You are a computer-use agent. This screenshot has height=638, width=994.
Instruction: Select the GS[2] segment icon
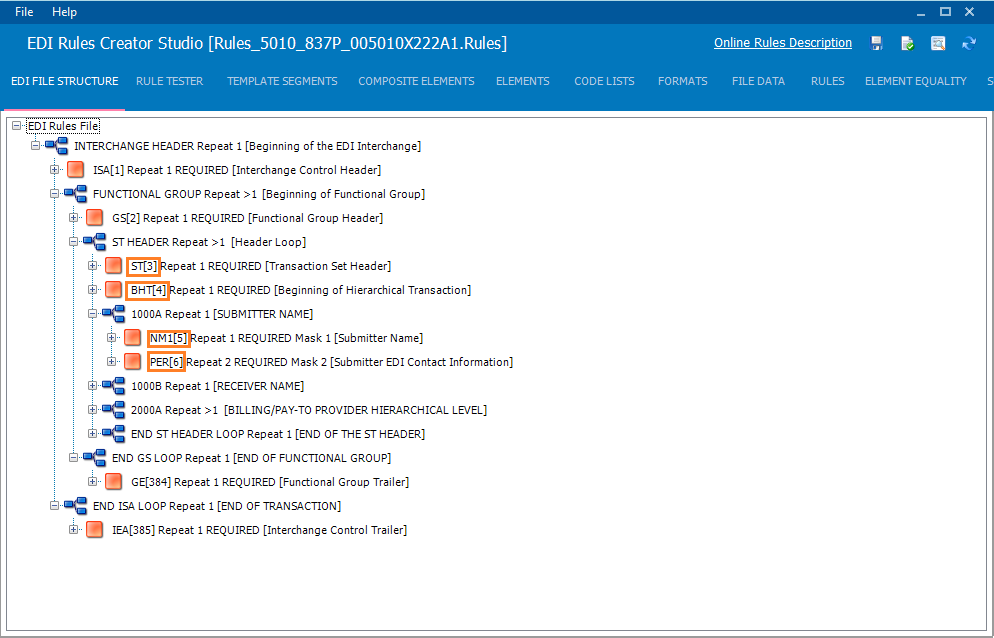tap(94, 218)
